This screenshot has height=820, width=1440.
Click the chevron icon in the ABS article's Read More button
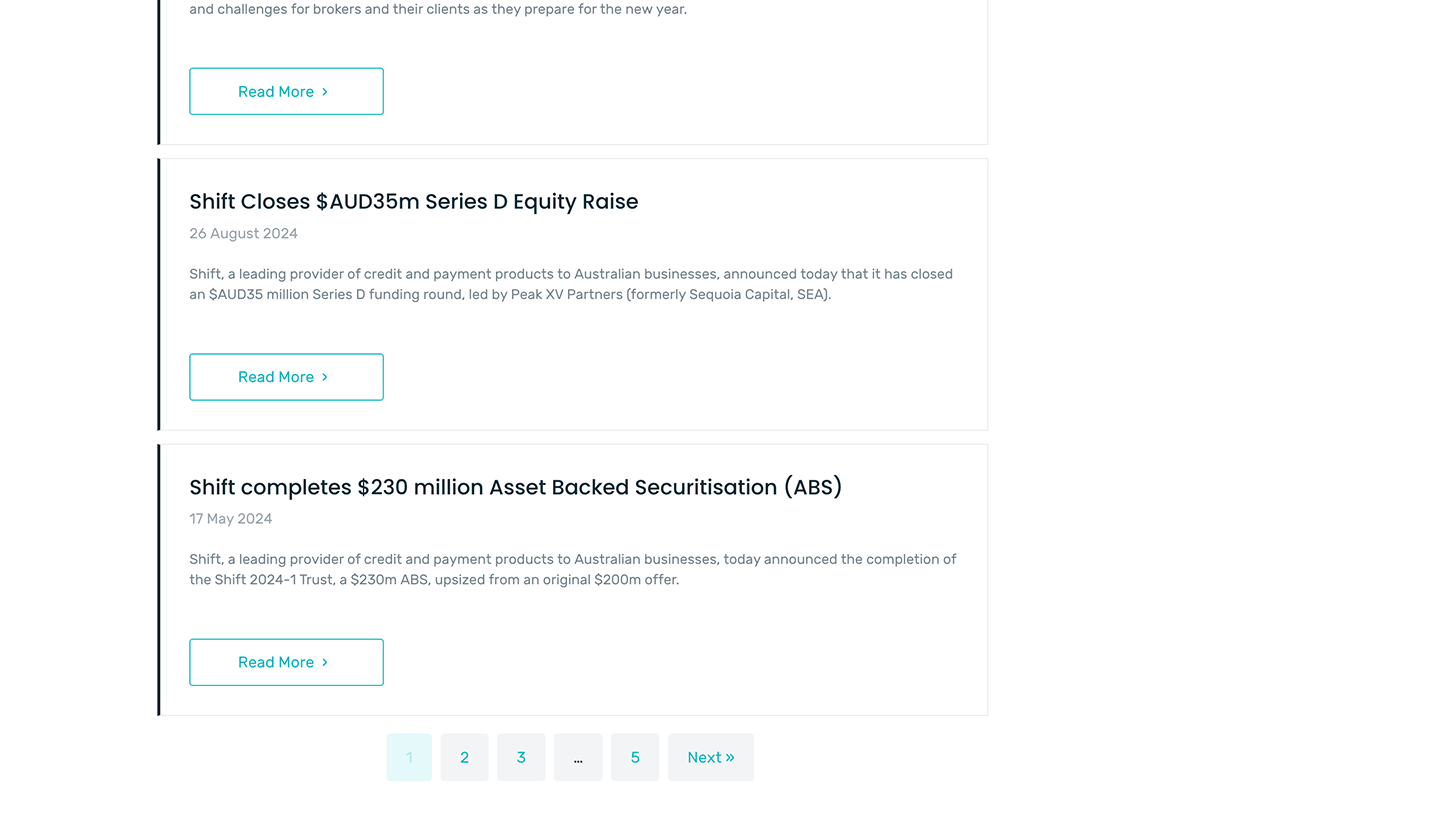[x=325, y=662]
